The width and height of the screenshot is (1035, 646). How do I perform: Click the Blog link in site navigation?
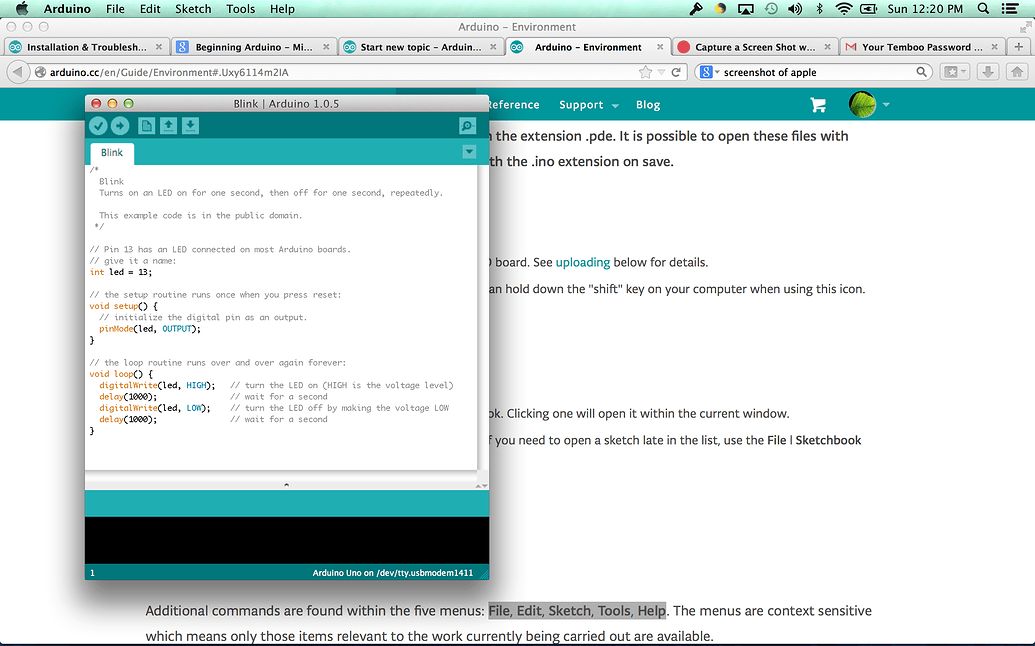tap(648, 104)
